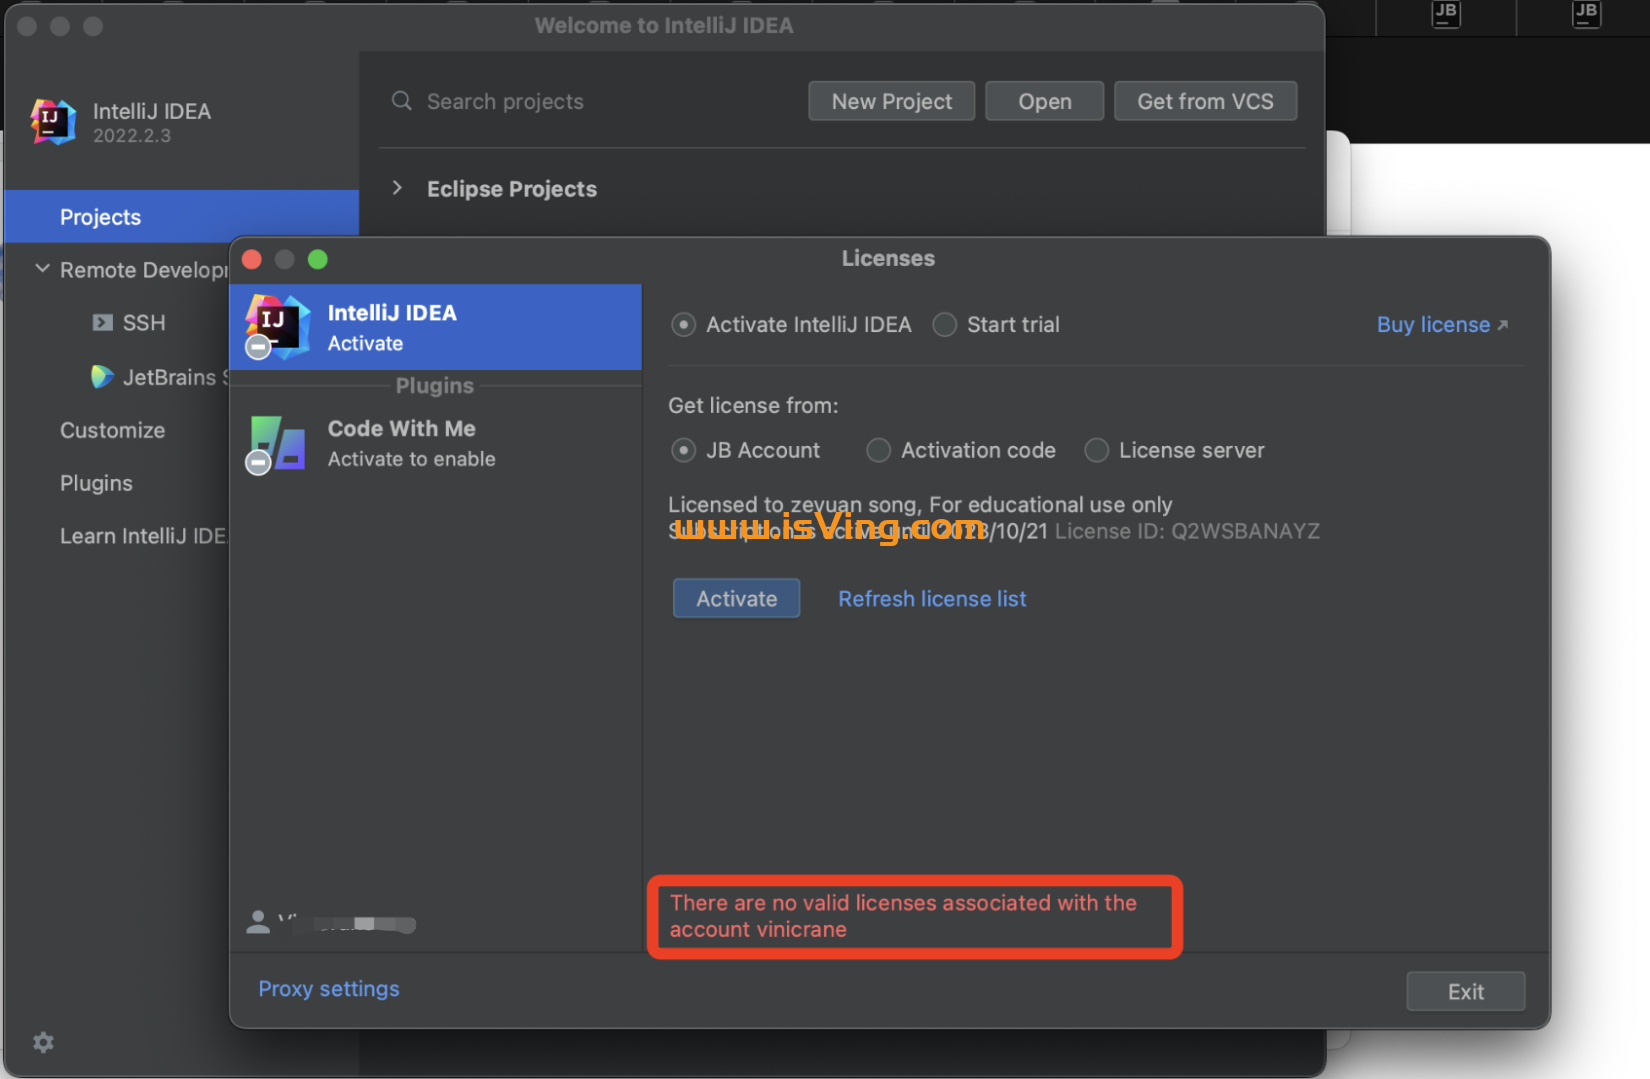Click the Refresh license list link
The width and height of the screenshot is (1650, 1079).
pyautogui.click(x=931, y=598)
